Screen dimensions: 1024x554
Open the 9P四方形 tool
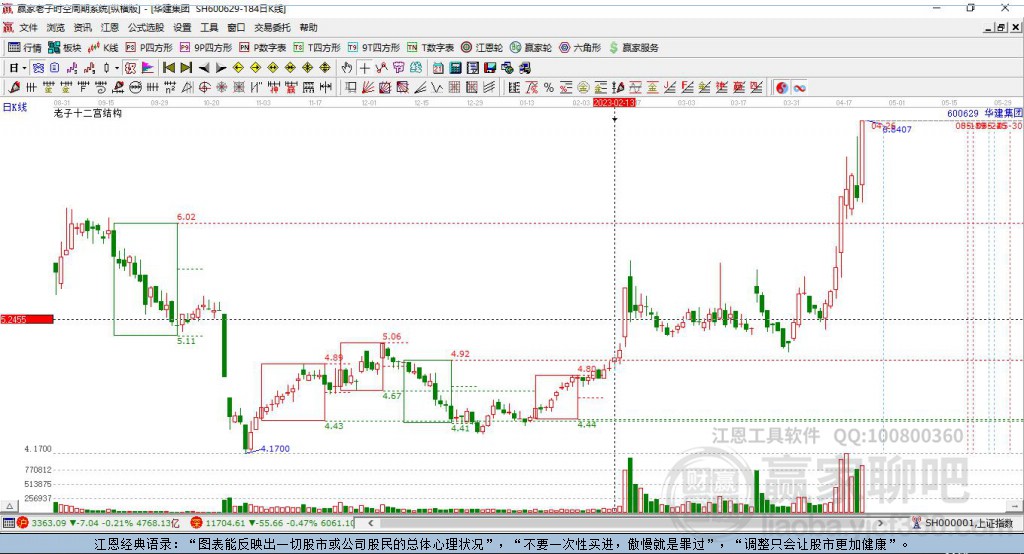pos(206,48)
